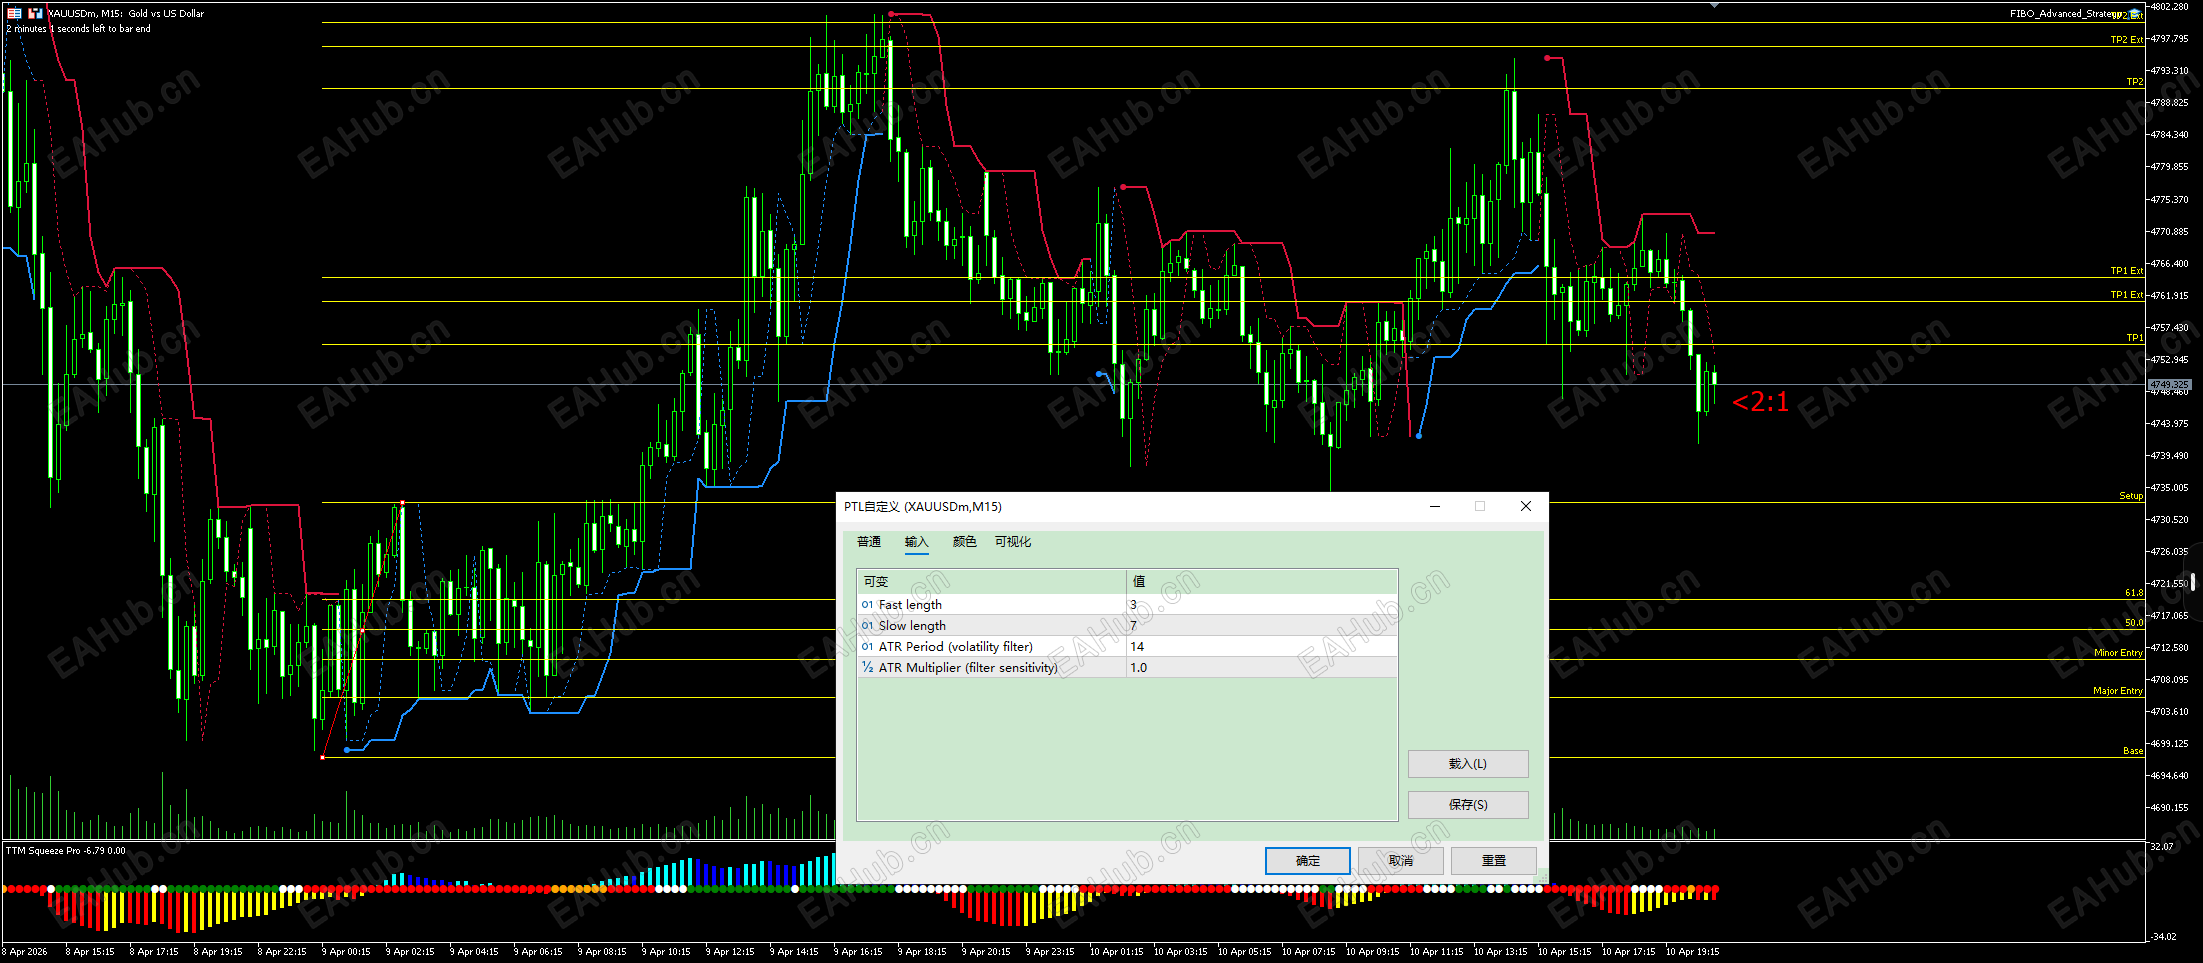Click the 10 Apr 01:15 time label

(x=1116, y=952)
